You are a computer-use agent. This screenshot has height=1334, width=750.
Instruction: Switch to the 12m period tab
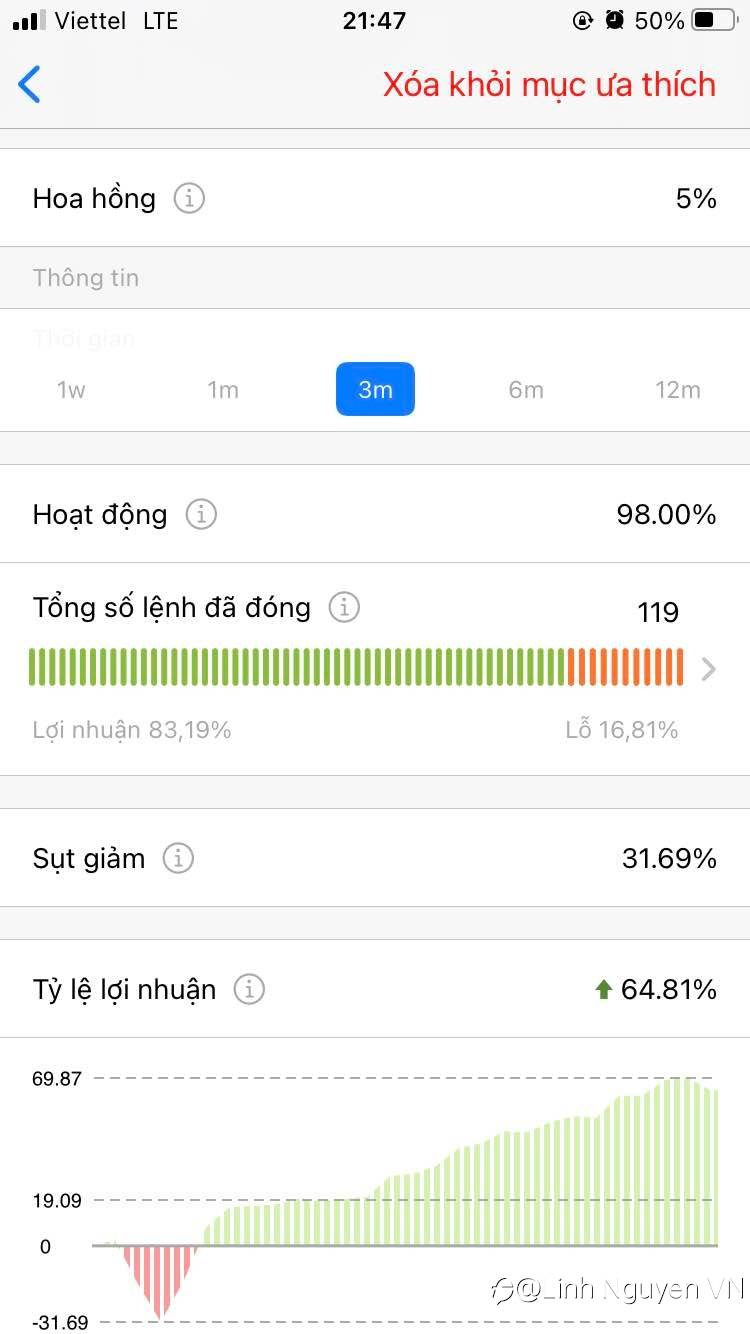pos(678,390)
